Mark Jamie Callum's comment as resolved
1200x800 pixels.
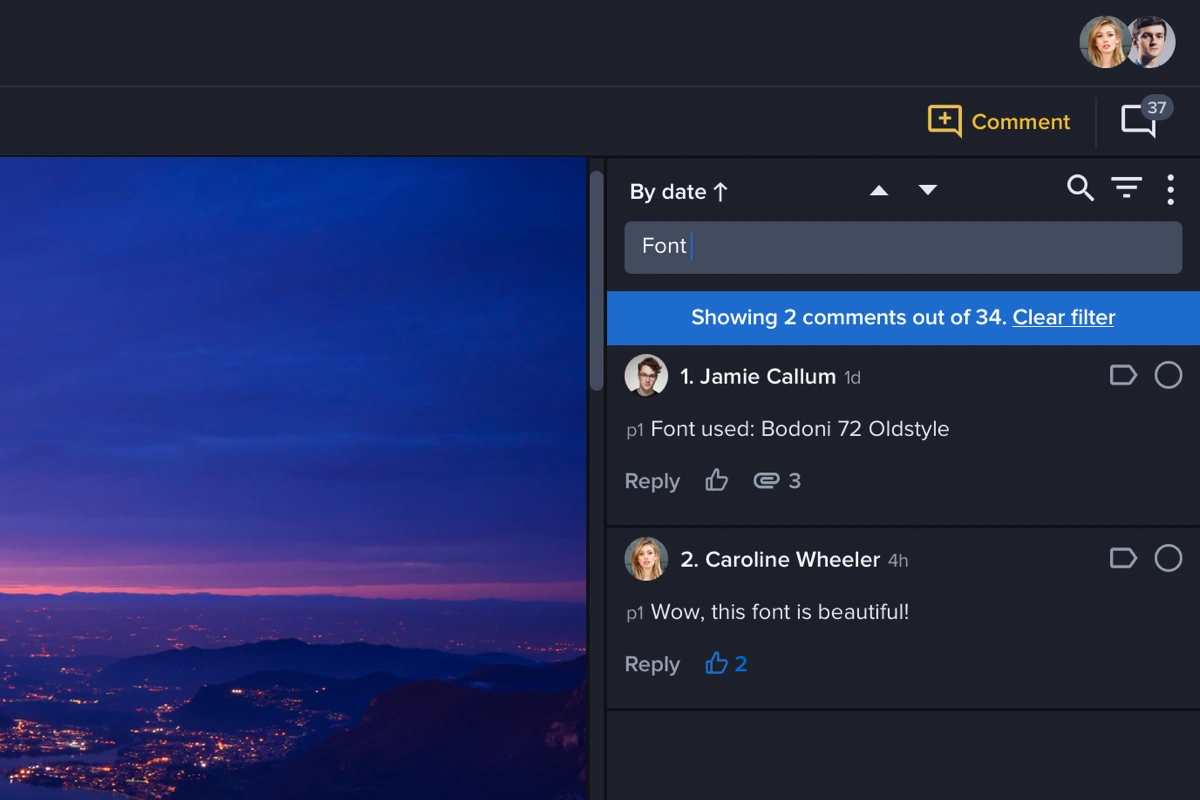tap(1168, 375)
